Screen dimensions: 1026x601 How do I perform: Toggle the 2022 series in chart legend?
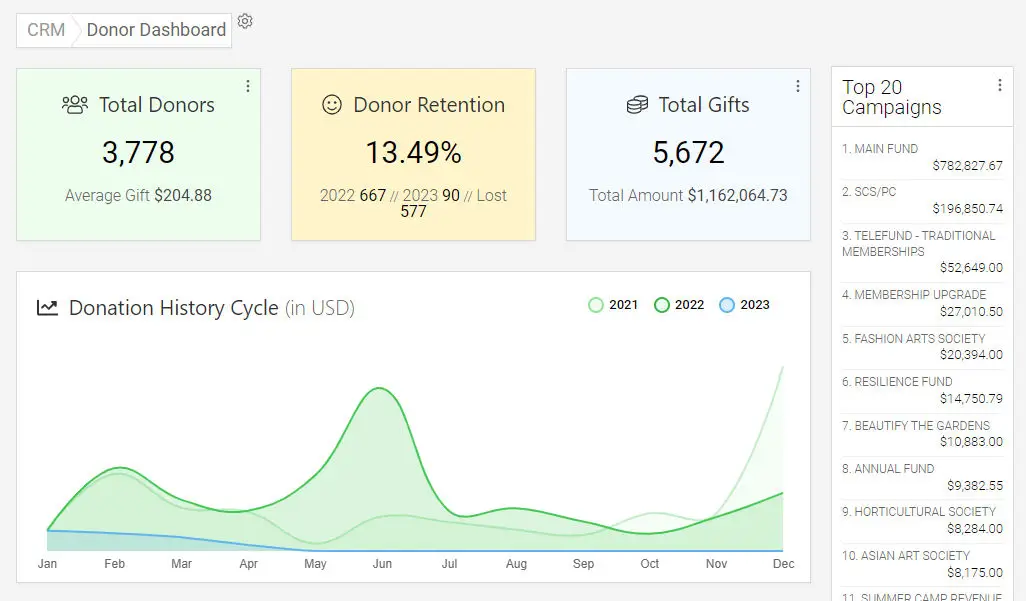679,305
